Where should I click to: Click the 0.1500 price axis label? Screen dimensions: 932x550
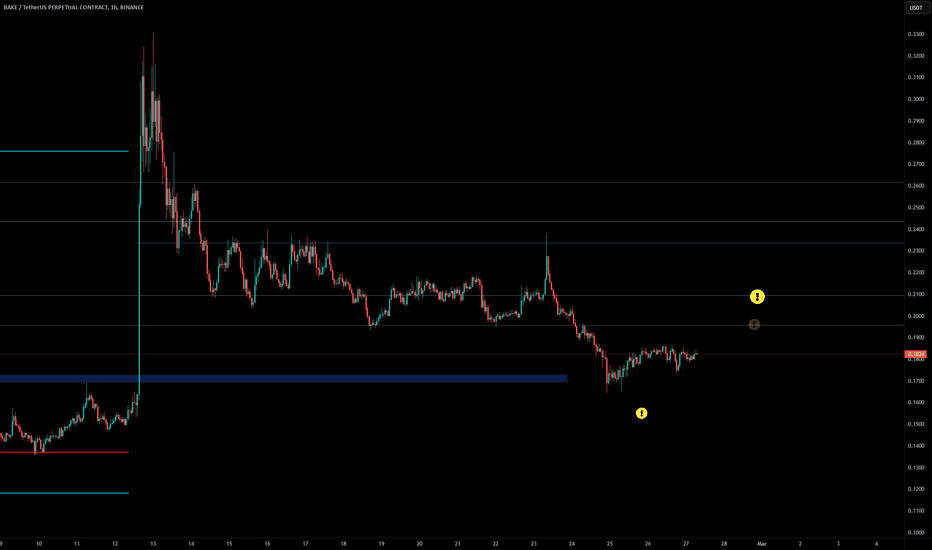(916, 424)
